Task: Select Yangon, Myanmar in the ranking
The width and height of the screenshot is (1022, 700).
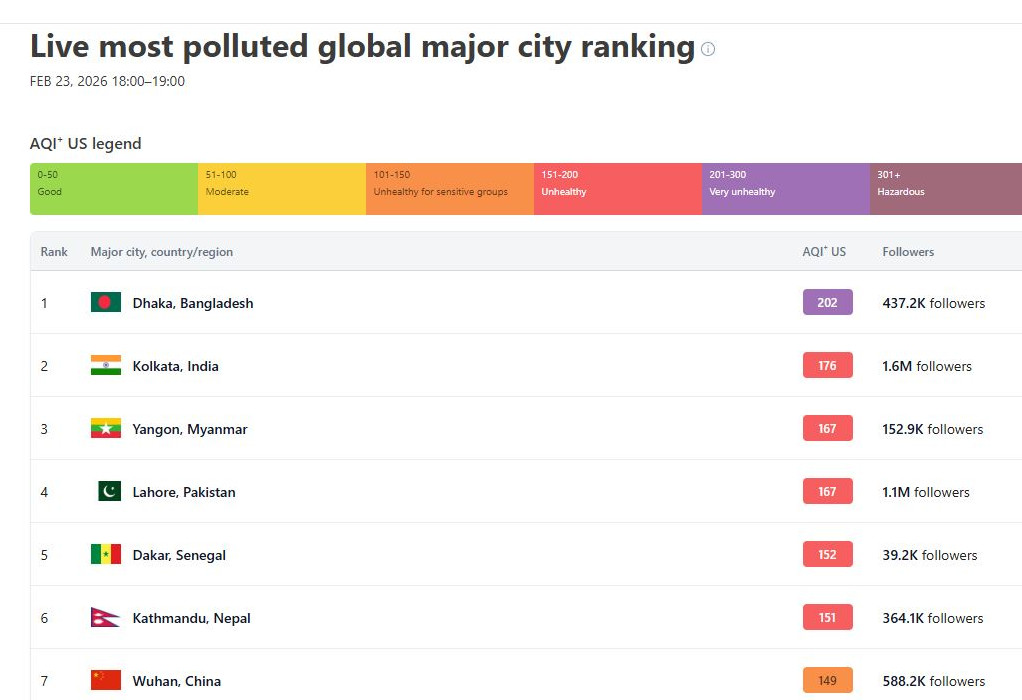Action: pos(190,429)
